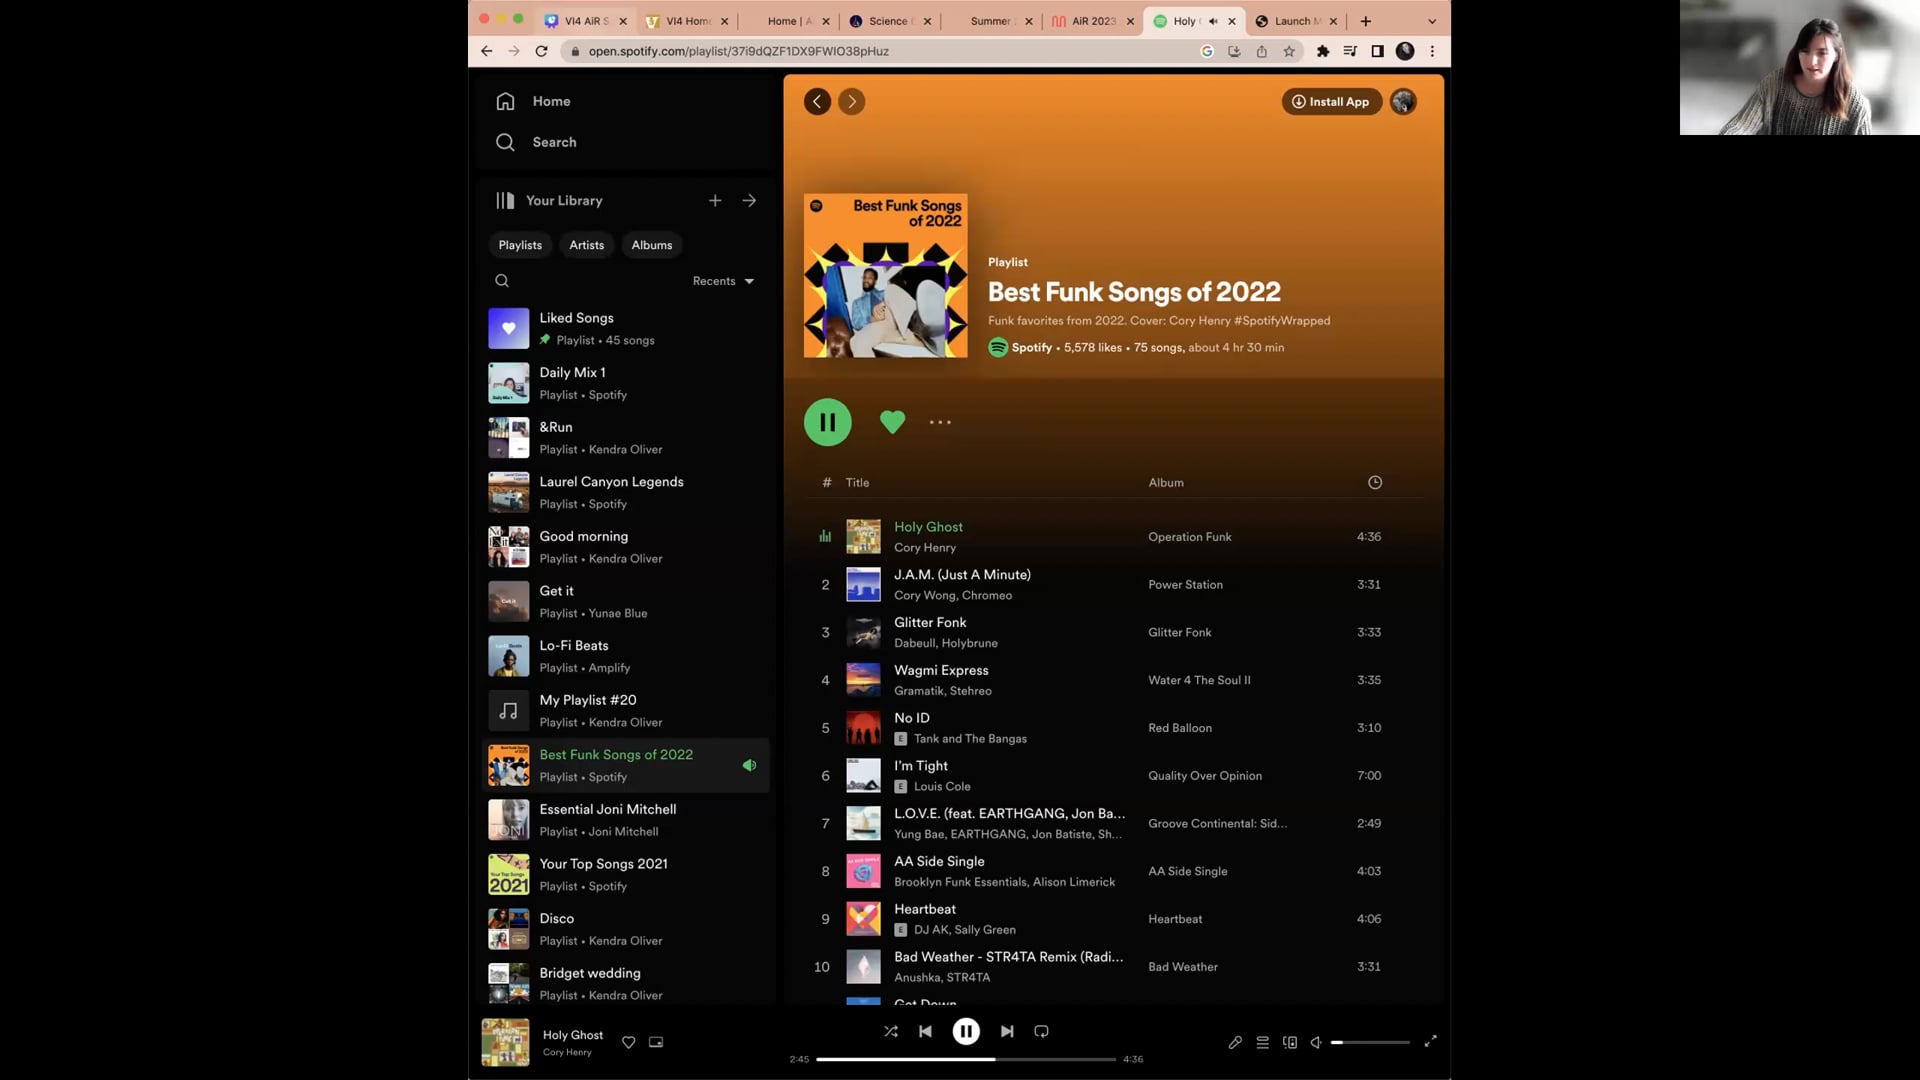
Task: Open the playlist's three-dot more options
Action: (940, 422)
